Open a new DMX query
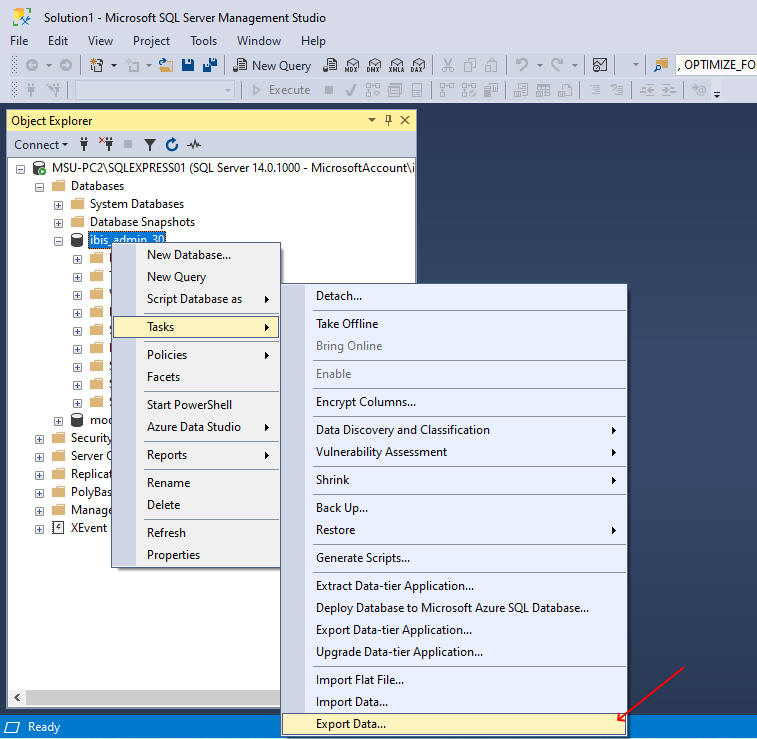Viewport: 757px width, 739px height. pos(374,65)
